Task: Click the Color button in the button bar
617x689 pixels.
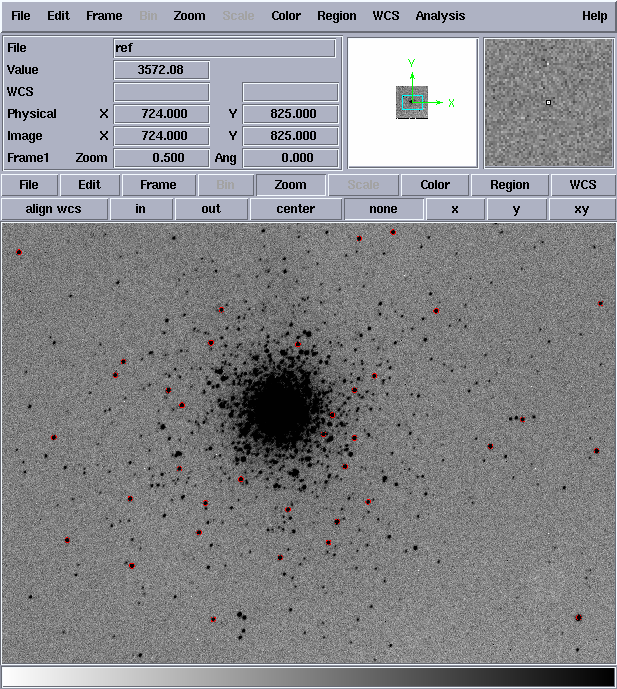Action: pos(435,185)
